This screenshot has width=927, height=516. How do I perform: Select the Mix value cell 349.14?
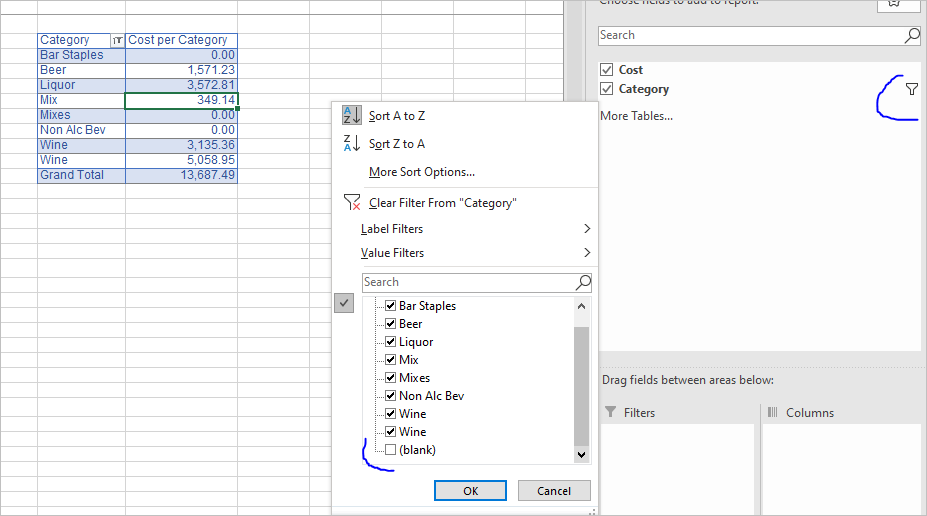click(x=181, y=100)
